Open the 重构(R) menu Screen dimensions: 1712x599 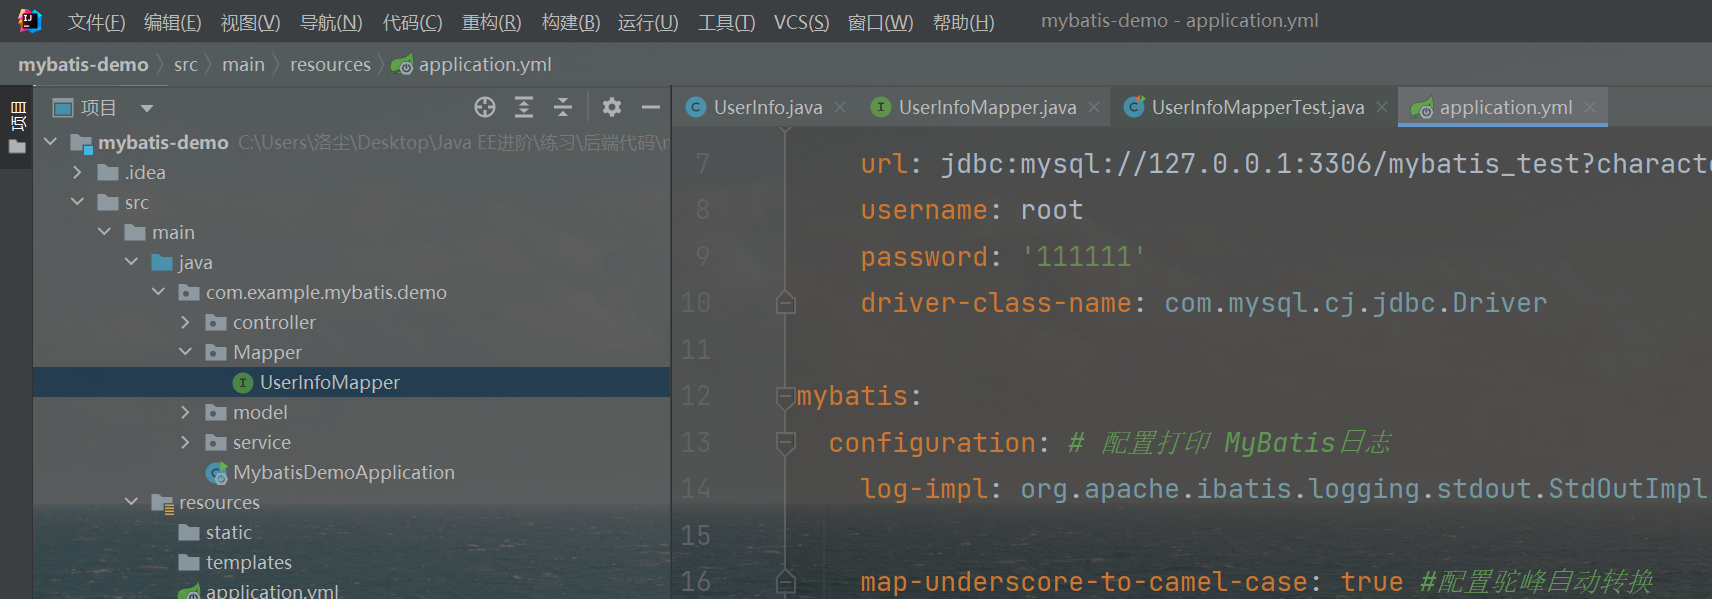(x=491, y=22)
